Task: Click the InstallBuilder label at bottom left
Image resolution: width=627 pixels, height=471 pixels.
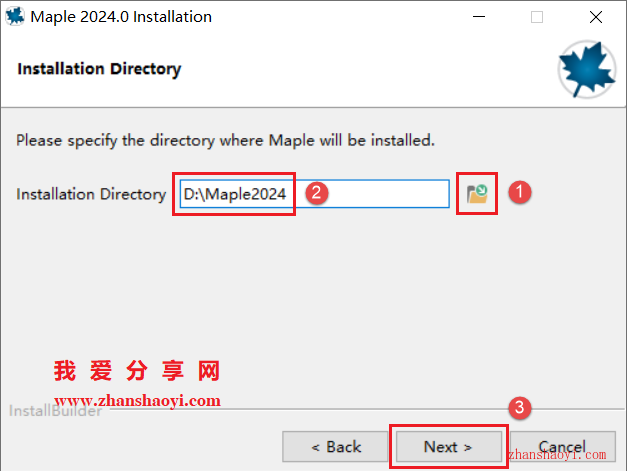Action: (55, 411)
